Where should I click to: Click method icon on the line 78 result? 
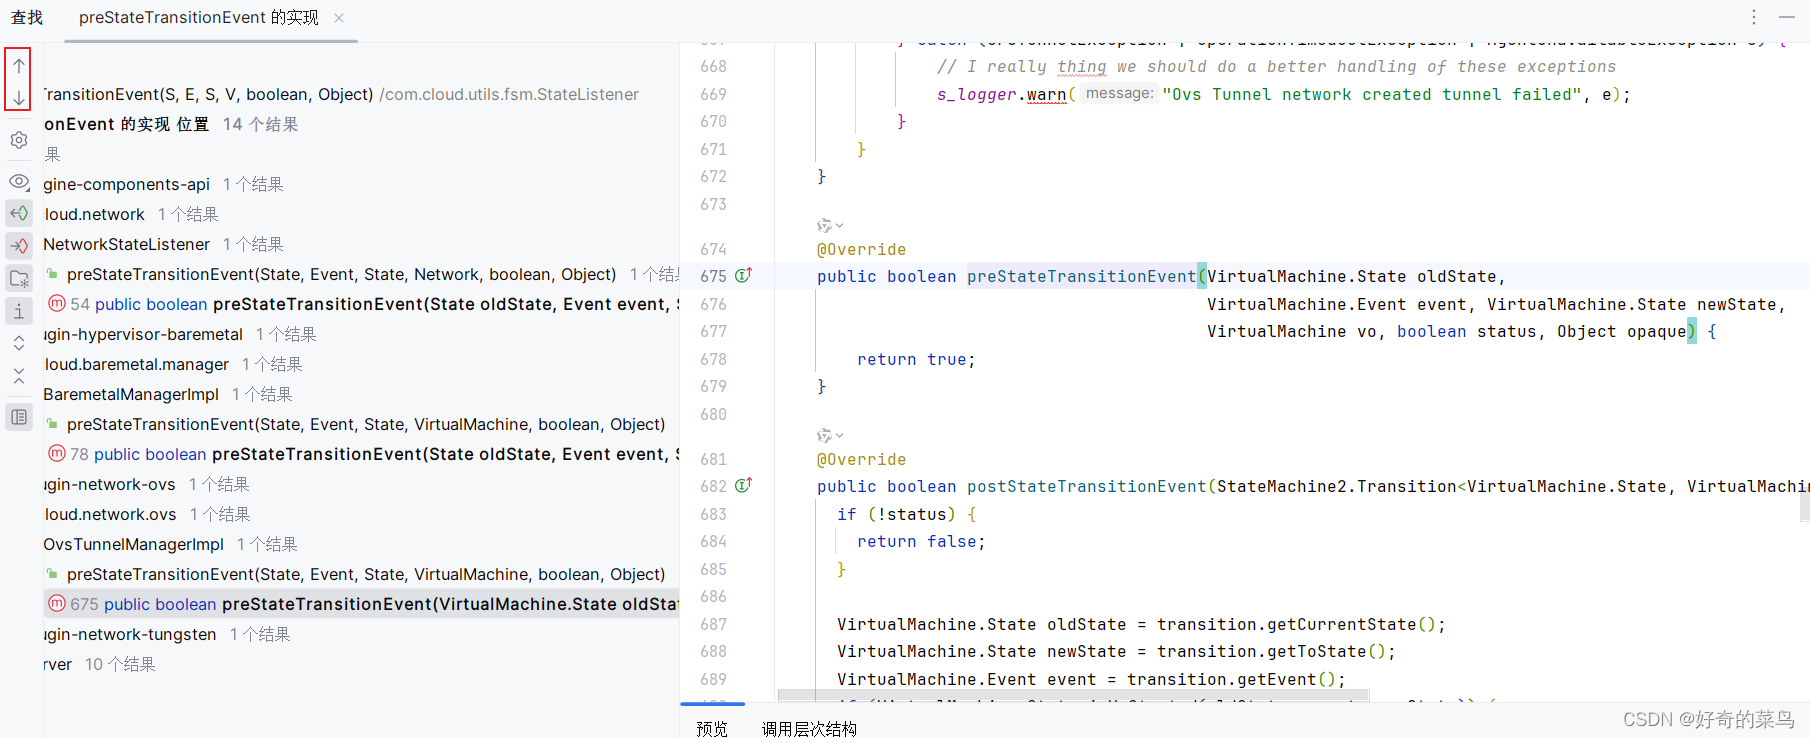point(57,453)
